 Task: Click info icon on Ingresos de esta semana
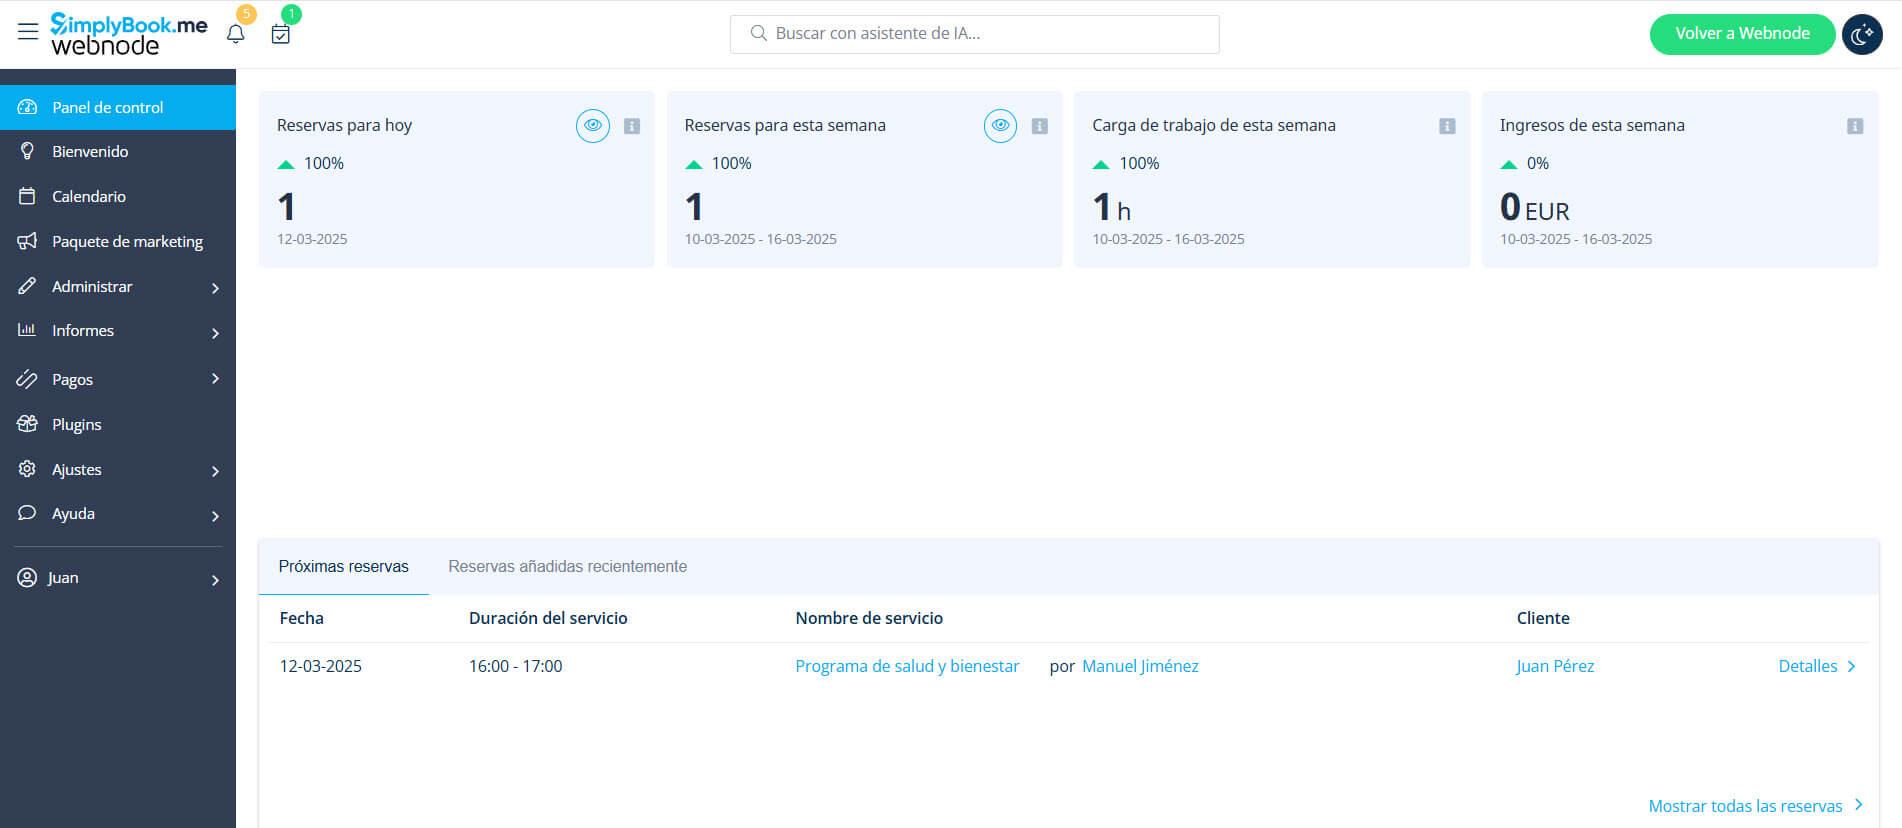pyautogui.click(x=1855, y=126)
